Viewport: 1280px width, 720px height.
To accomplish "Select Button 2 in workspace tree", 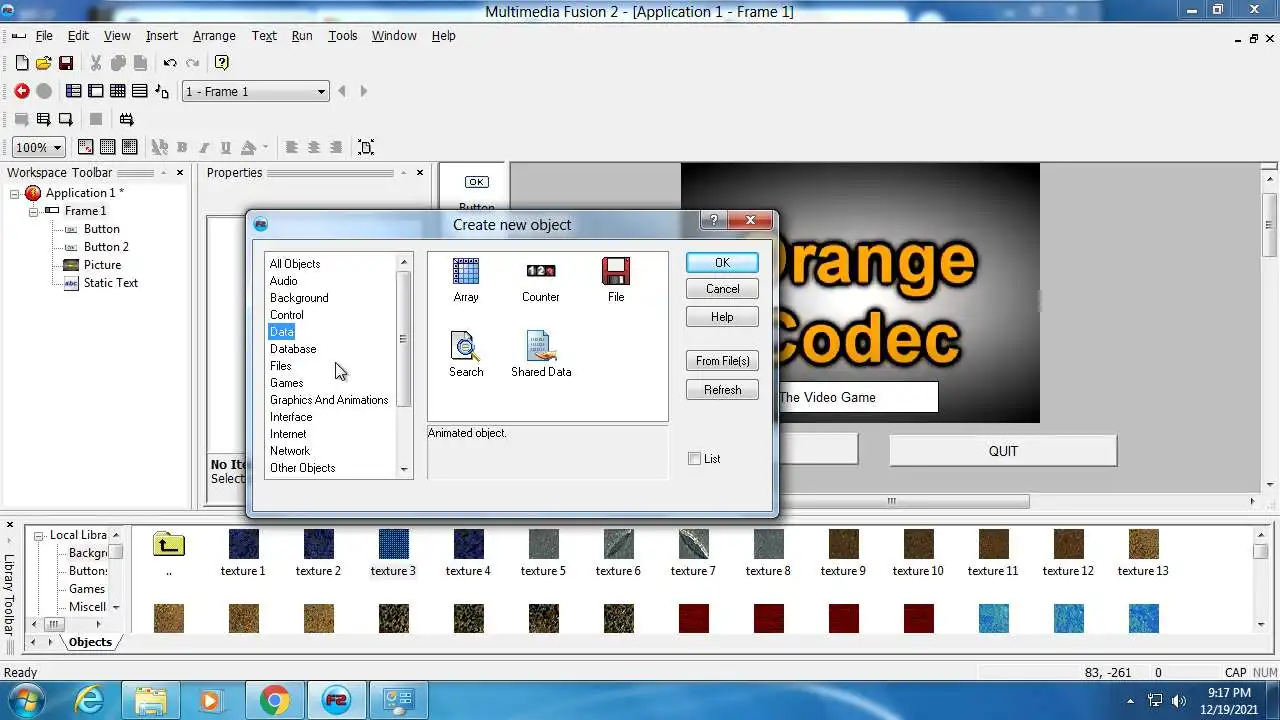I will pos(106,247).
